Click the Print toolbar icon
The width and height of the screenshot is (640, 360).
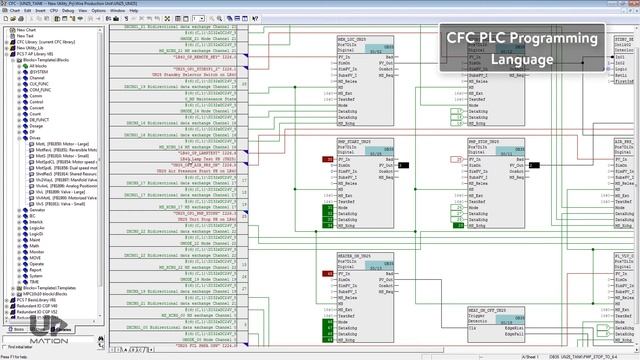click(21, 19)
